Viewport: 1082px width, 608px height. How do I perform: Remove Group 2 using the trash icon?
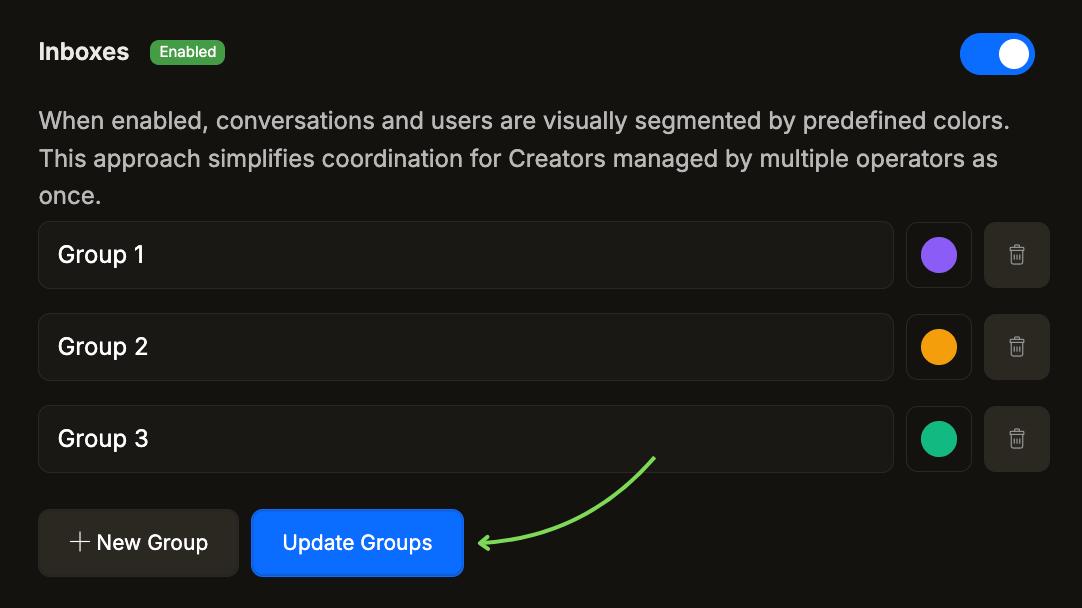(x=1016, y=347)
